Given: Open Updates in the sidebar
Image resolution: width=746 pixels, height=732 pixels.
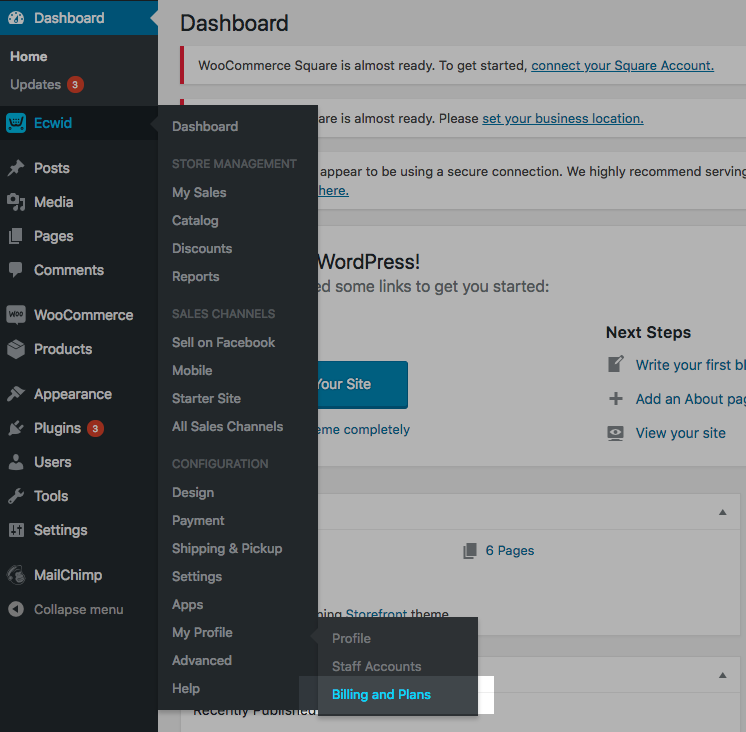Looking at the screenshot, I should click(36, 85).
